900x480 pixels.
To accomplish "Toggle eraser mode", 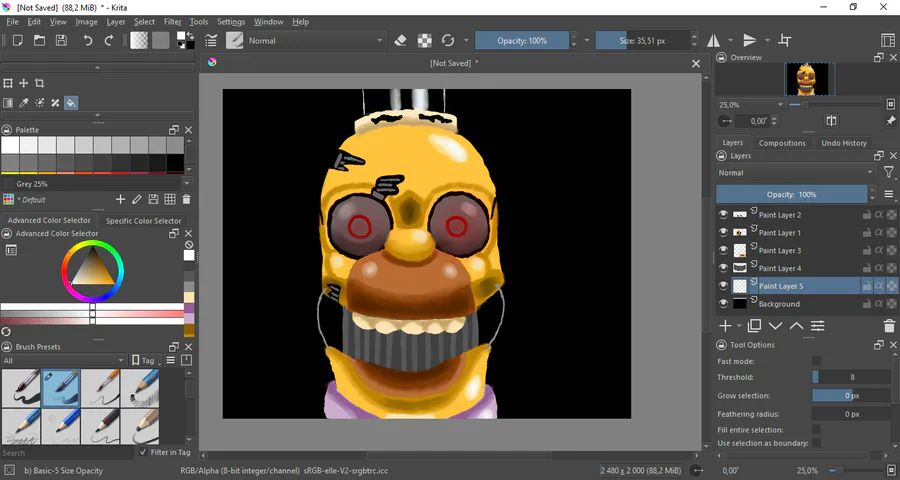I will [401, 41].
